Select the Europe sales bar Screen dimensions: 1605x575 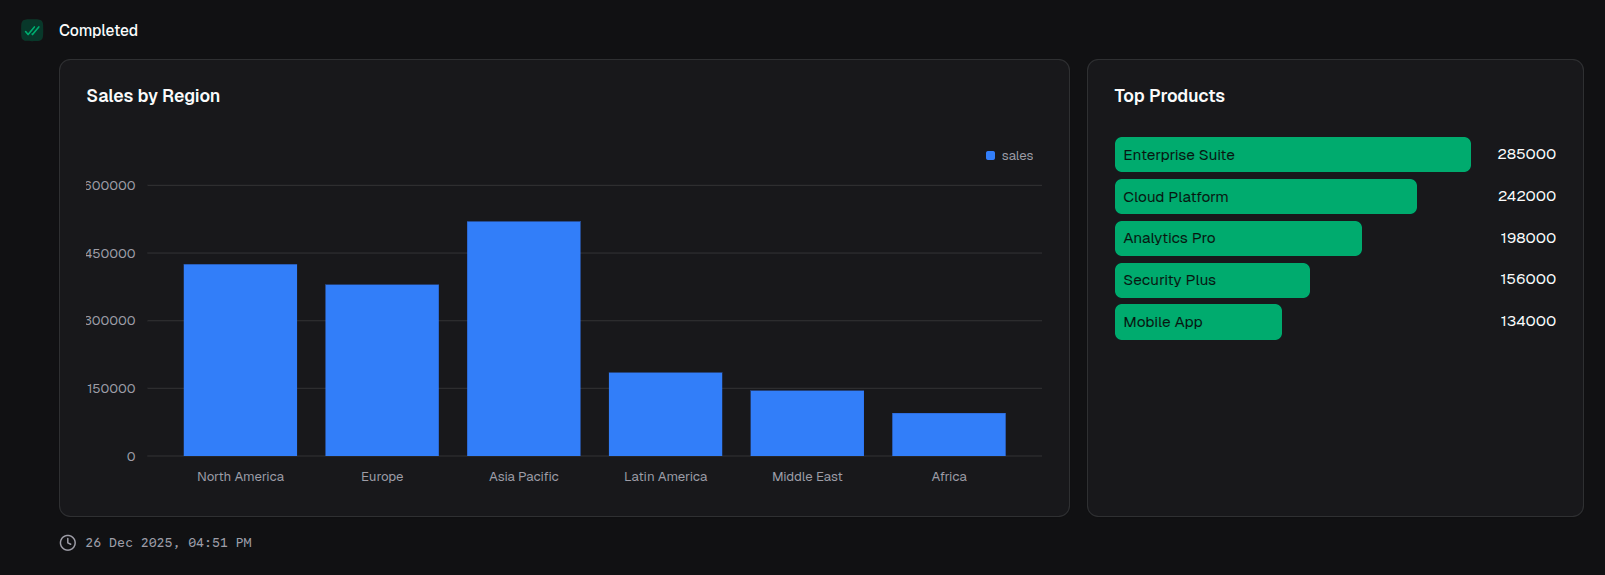pos(382,370)
